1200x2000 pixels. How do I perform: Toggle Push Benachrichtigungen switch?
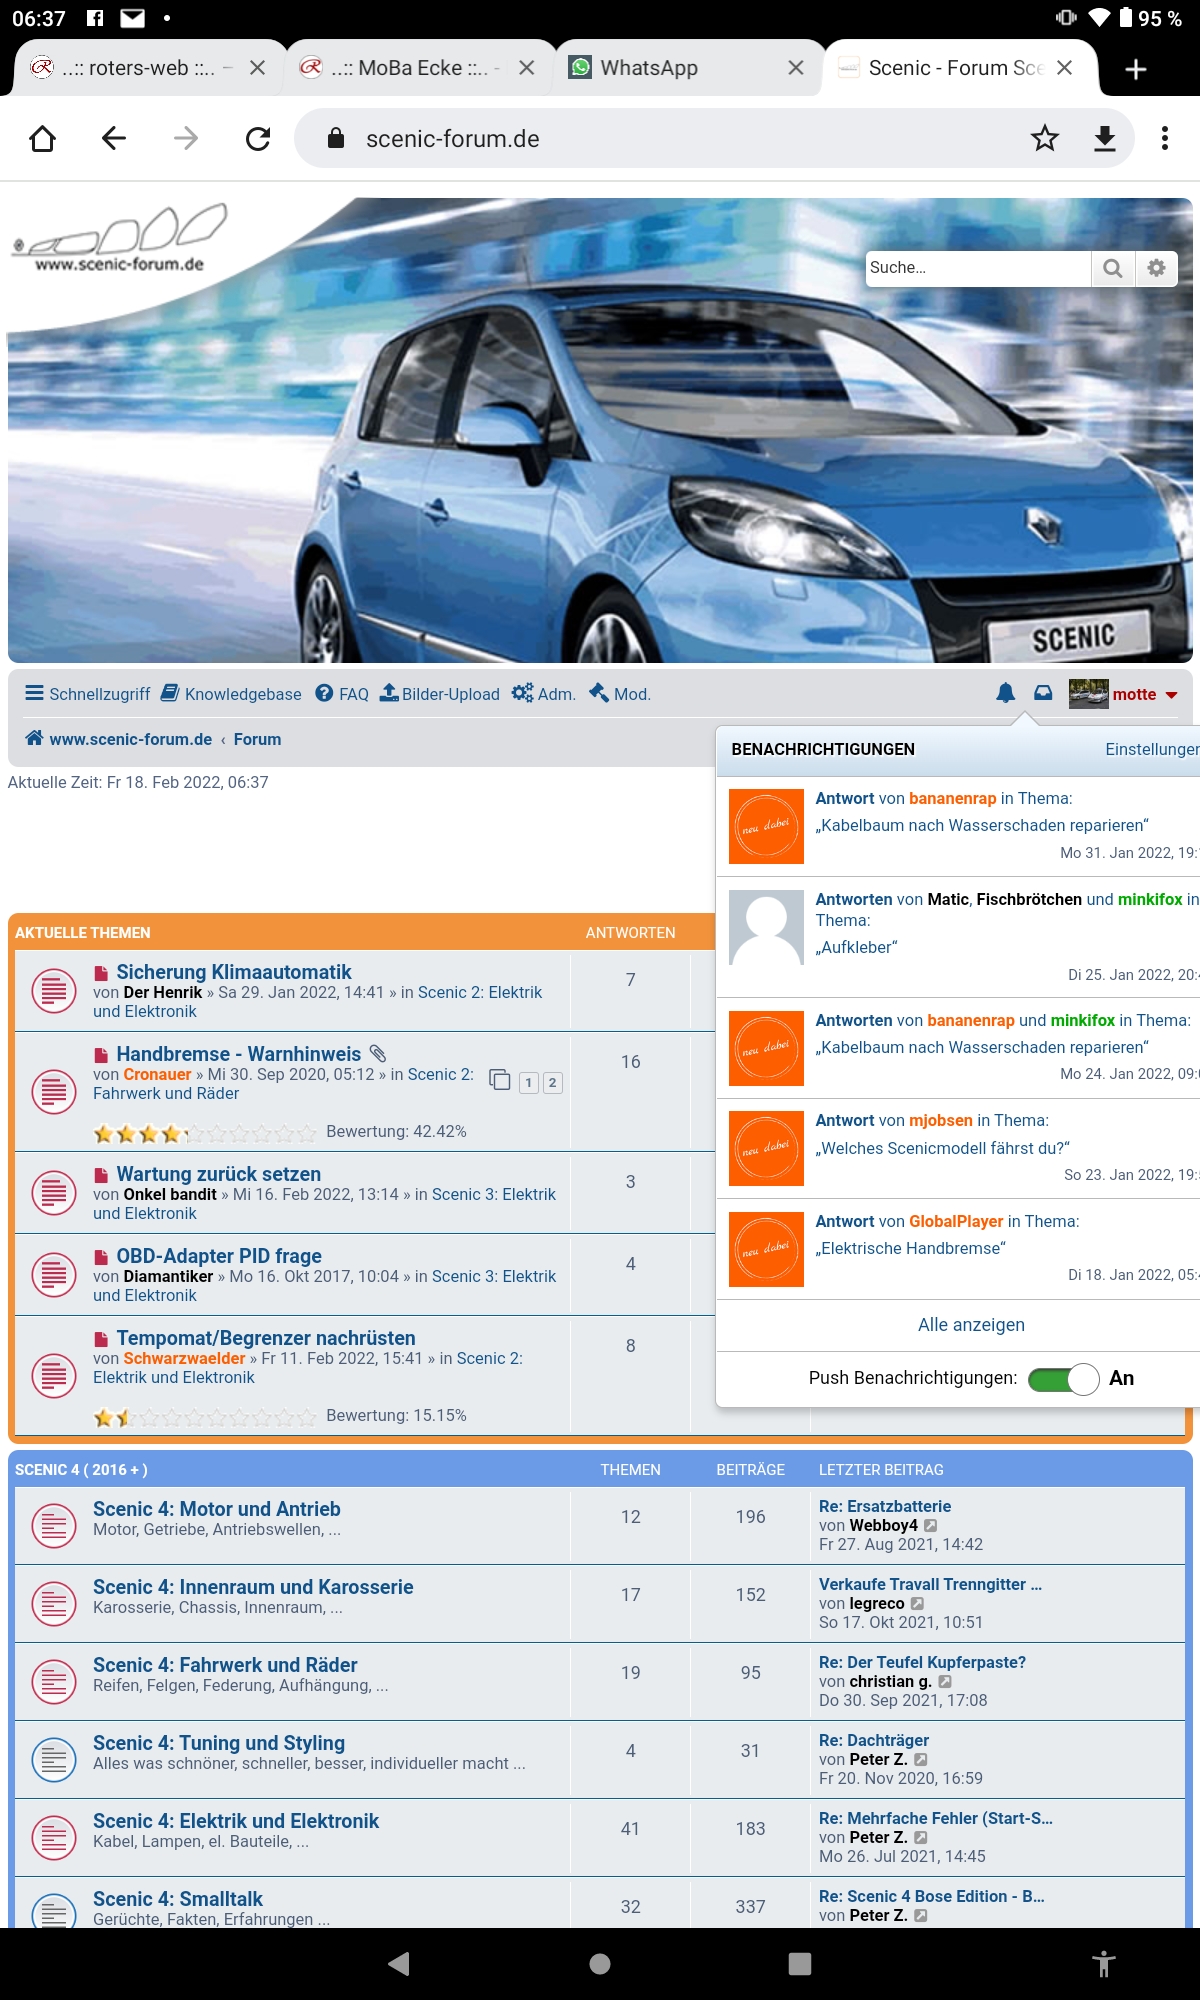1064,1379
